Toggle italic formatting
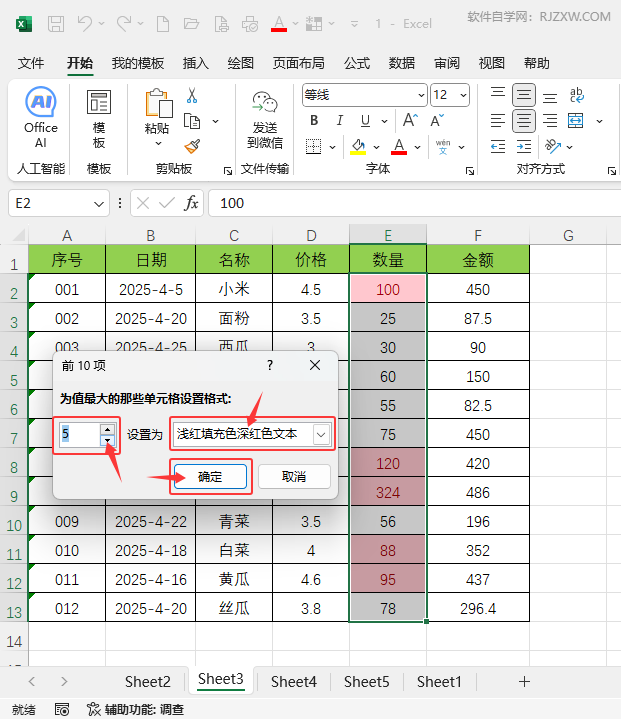621x719 pixels. [x=339, y=121]
